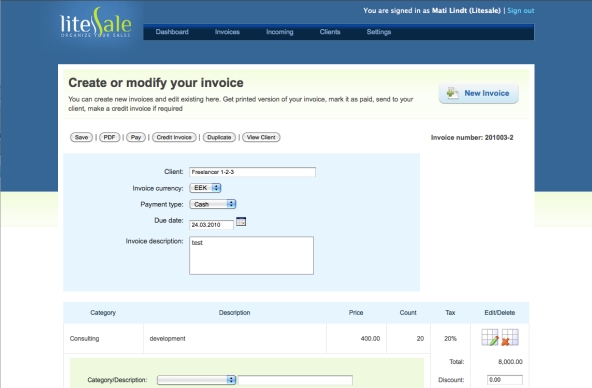The width and height of the screenshot is (592, 388).
Task: Open the Settings menu item
Action: pyautogui.click(x=379, y=32)
